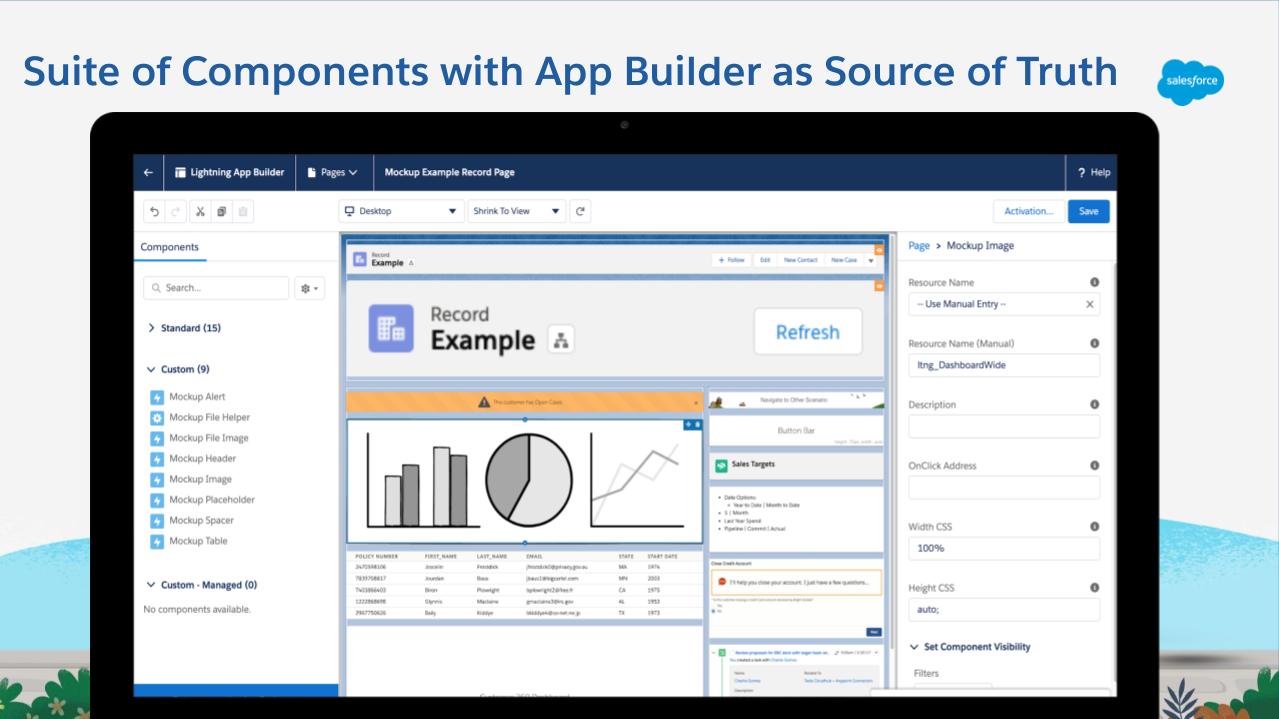Click the Activation button

(1028, 212)
